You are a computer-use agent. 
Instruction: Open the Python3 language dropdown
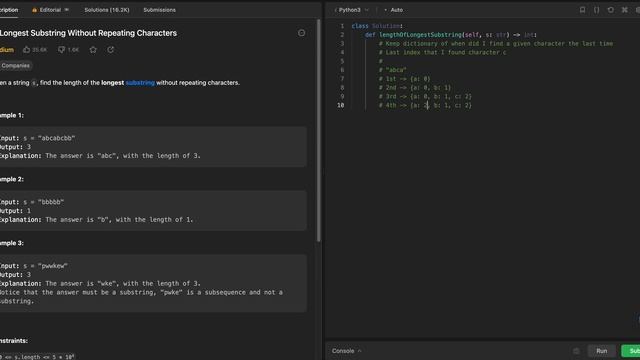pos(352,10)
